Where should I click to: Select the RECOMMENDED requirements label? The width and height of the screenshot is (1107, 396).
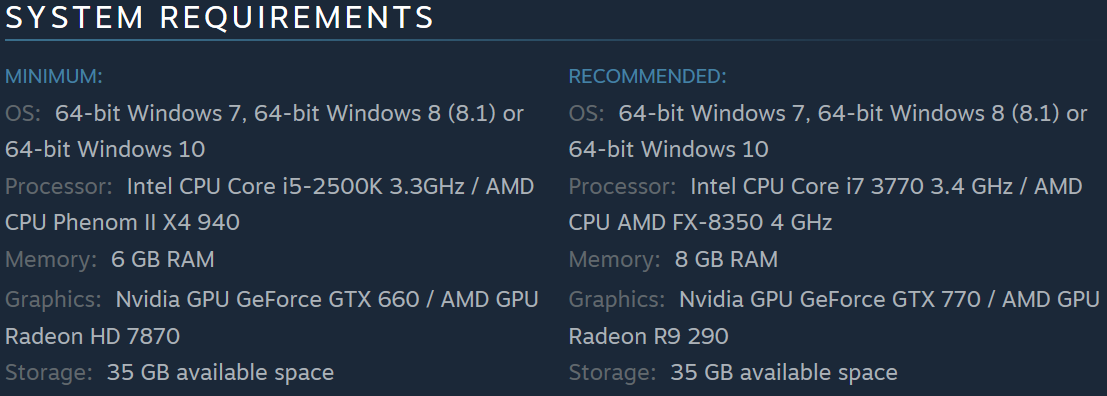[647, 76]
